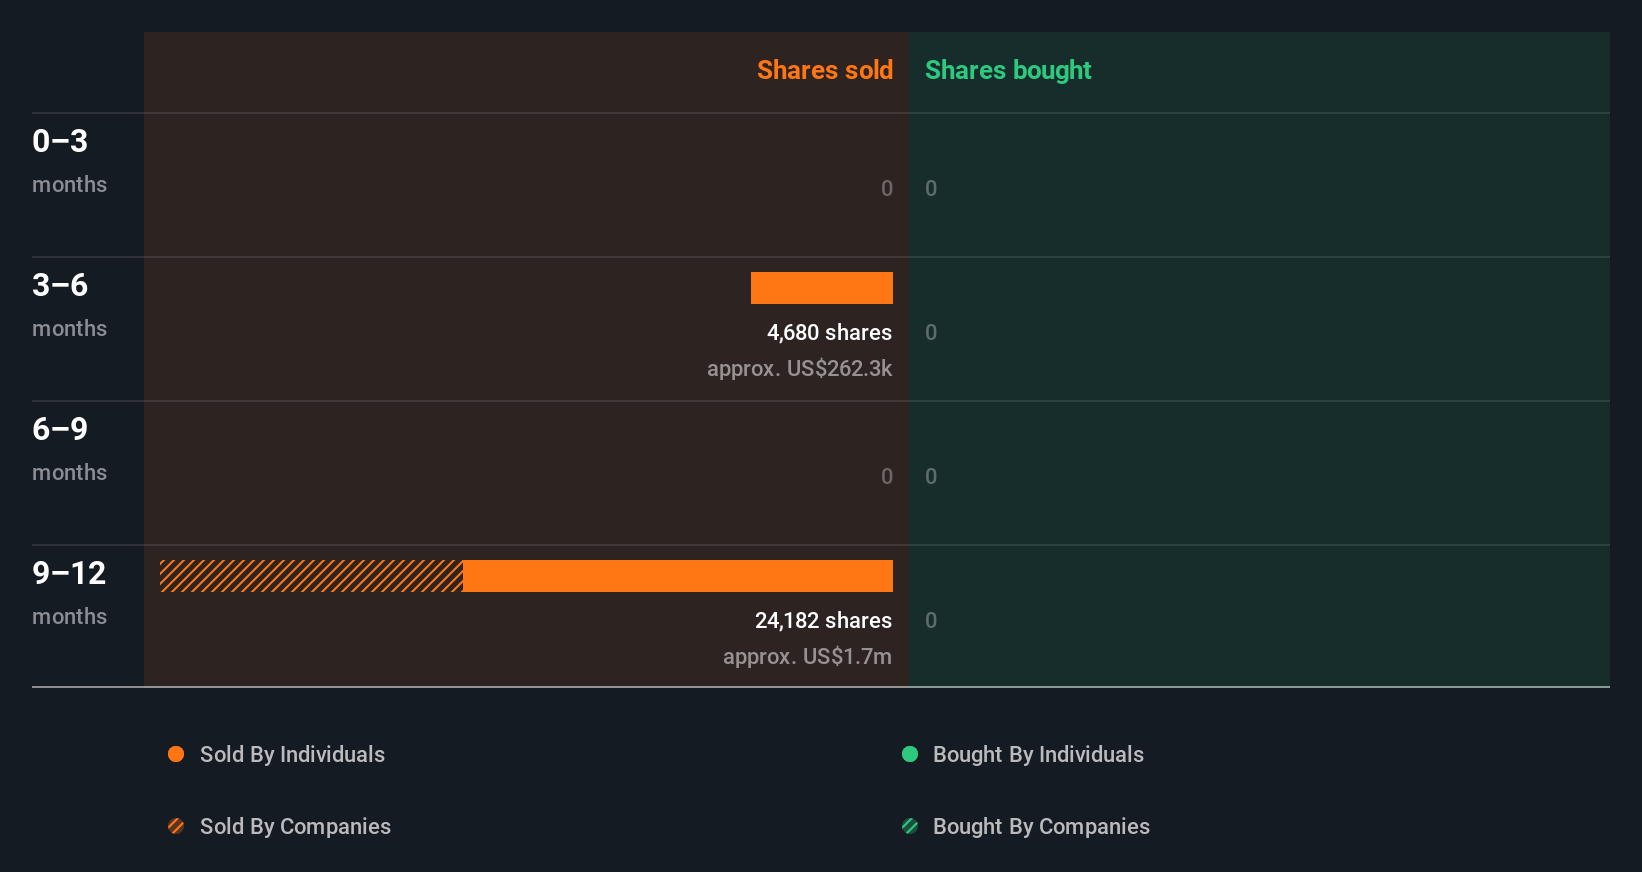
Task: Click the shares bought 0 in 6–9 months row
Action: point(931,476)
